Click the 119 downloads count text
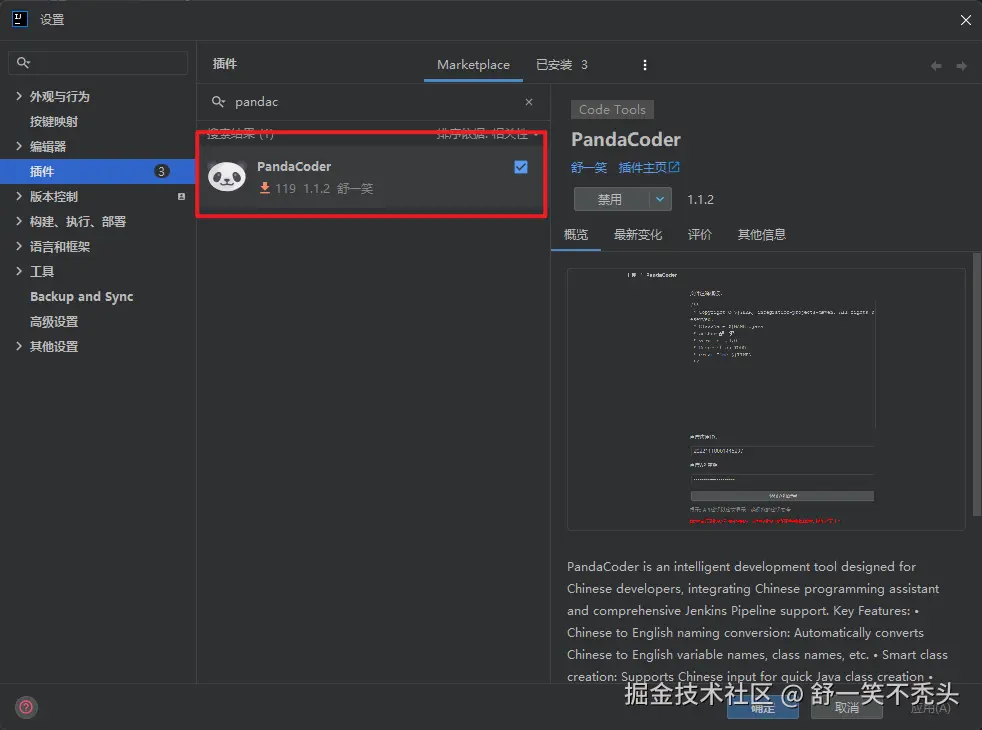The height and width of the screenshot is (730, 982). (x=286, y=188)
